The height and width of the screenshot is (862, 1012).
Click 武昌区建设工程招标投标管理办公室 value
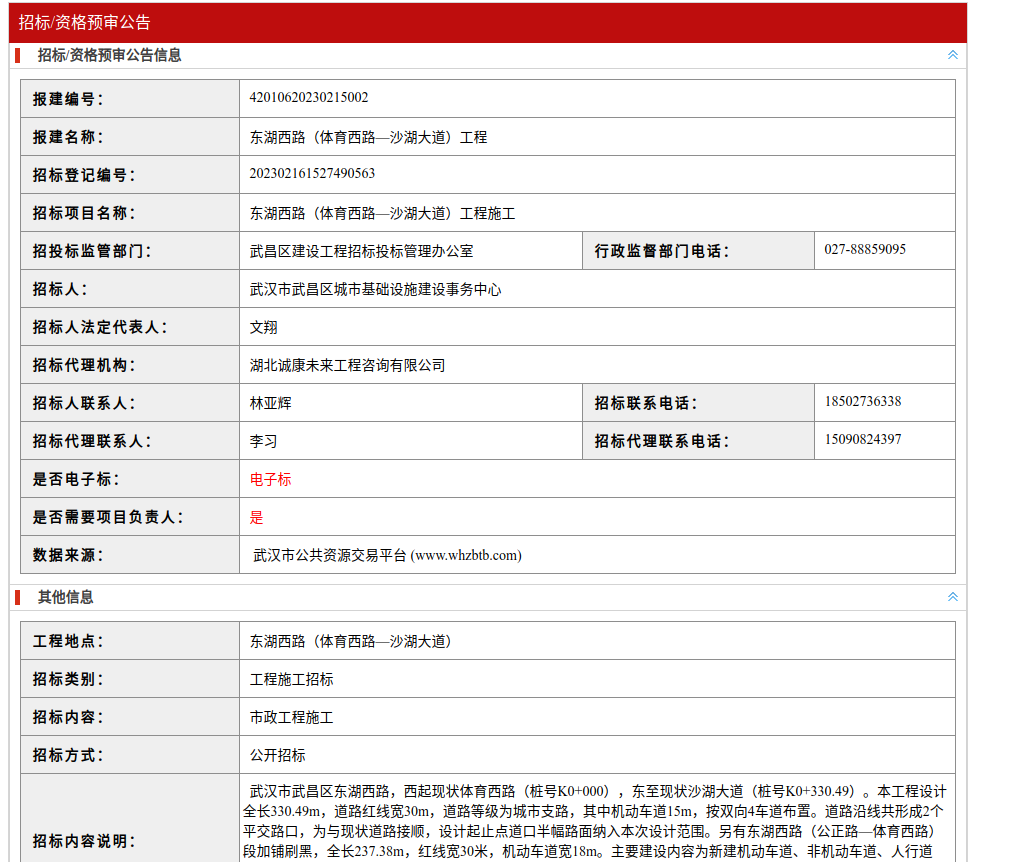[x=361, y=252]
